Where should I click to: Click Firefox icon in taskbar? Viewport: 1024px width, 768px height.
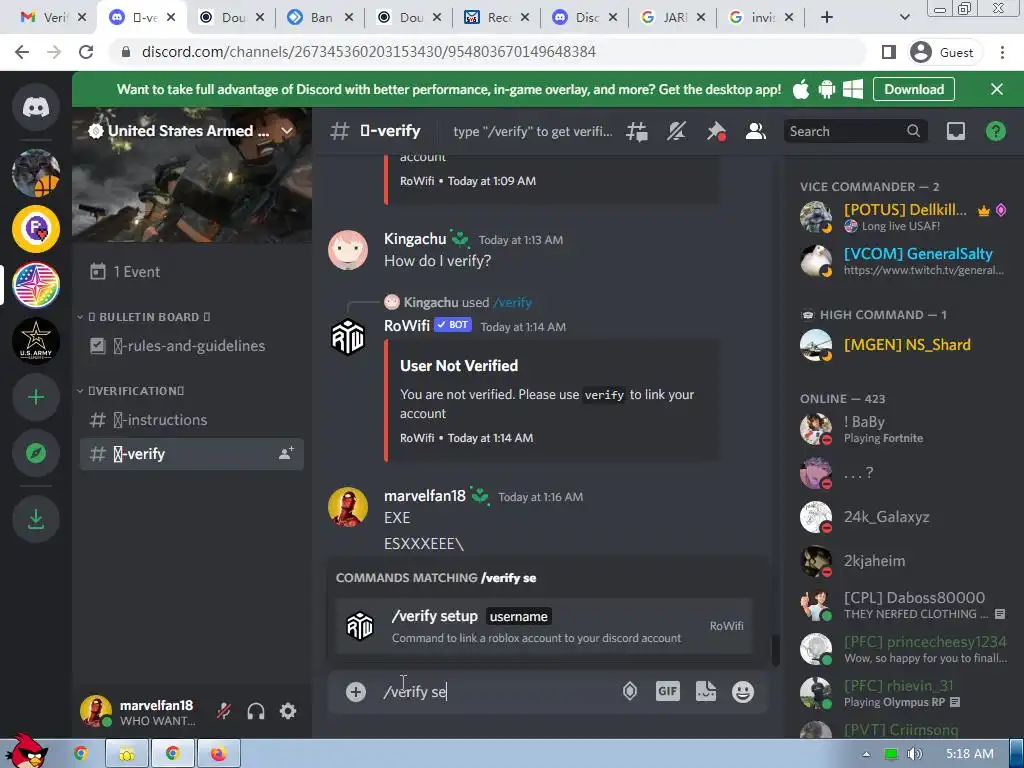tap(218, 754)
